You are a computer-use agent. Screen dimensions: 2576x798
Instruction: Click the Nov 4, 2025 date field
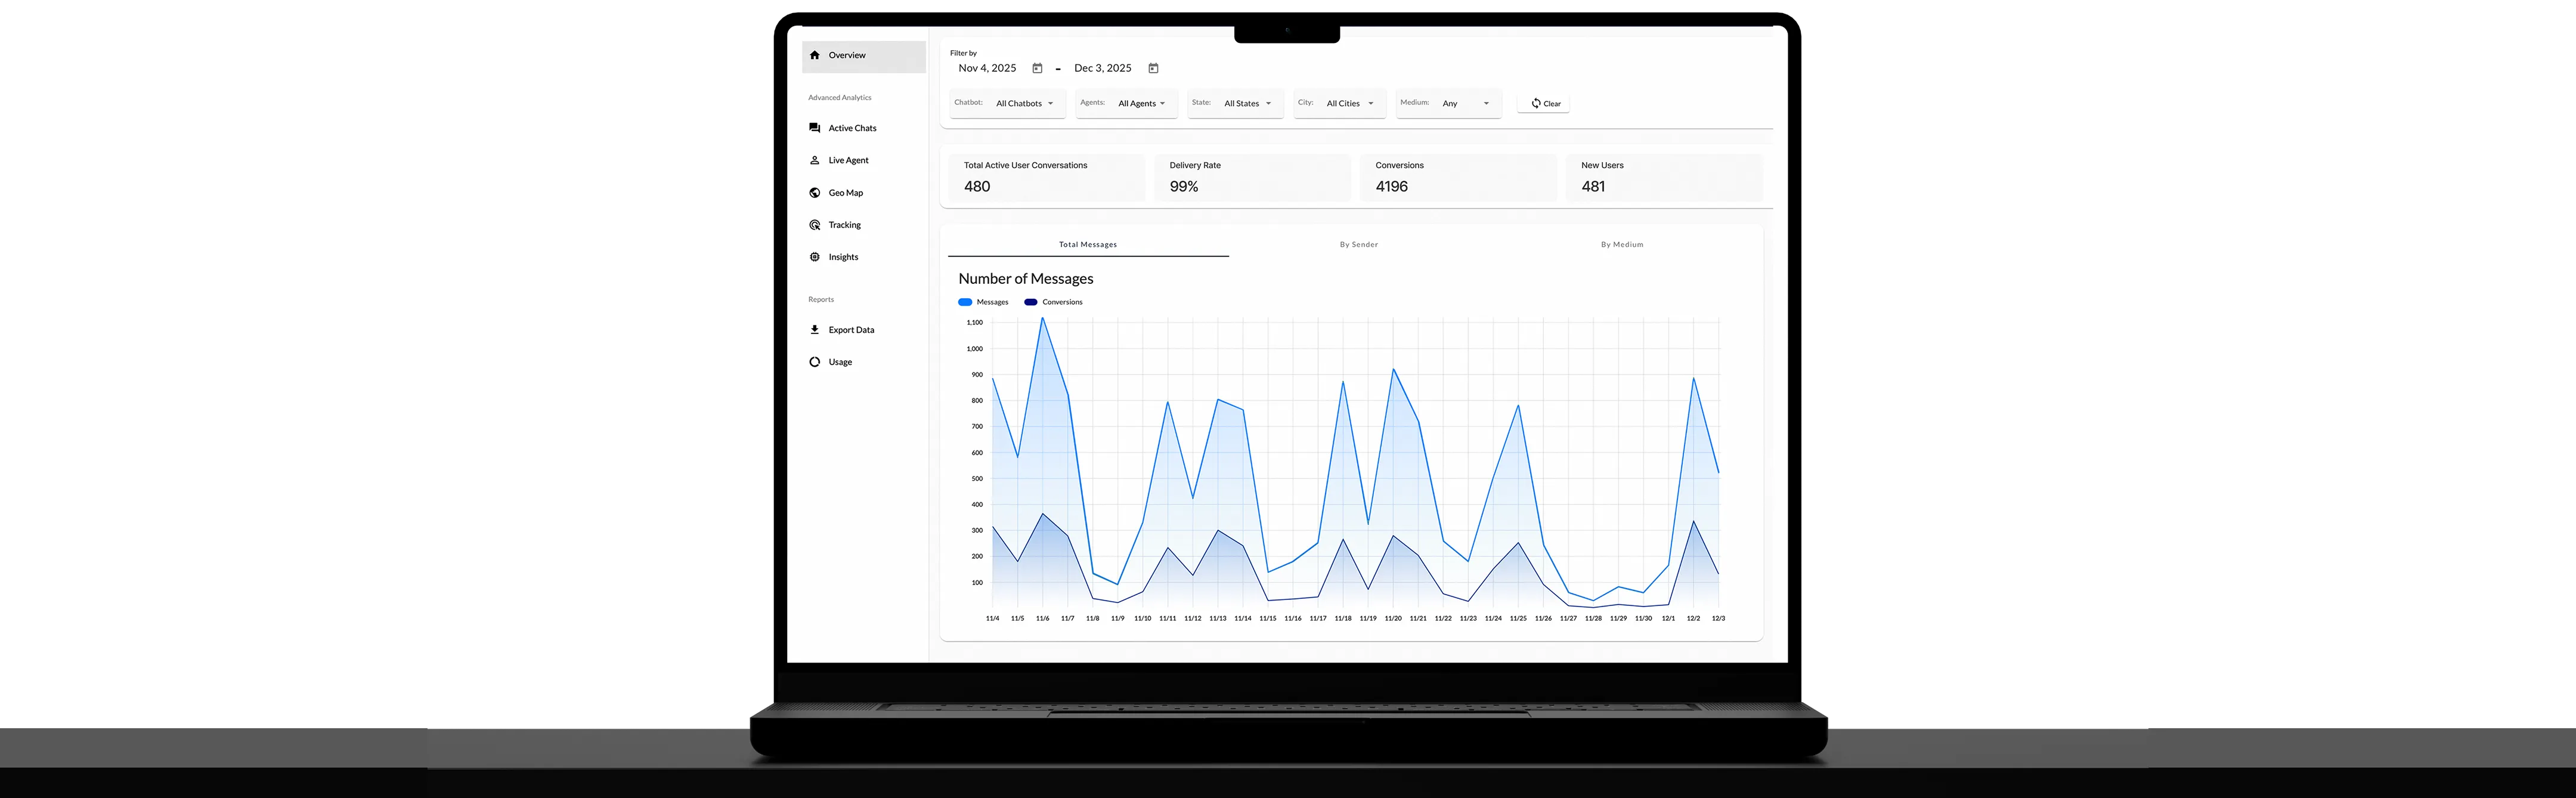click(987, 69)
